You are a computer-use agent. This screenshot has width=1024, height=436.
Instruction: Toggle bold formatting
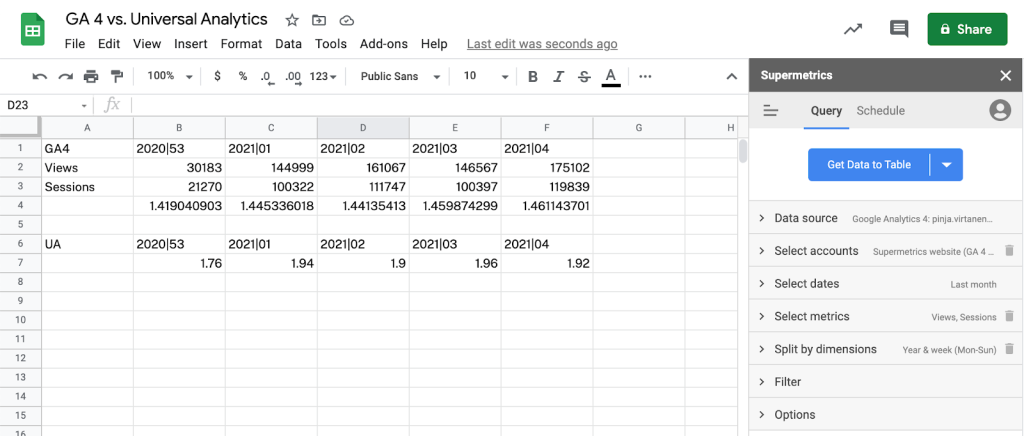[532, 77]
